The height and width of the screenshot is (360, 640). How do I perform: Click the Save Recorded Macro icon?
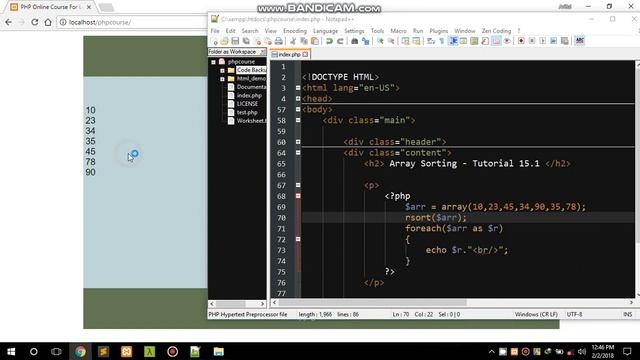pyautogui.click(x=564, y=41)
